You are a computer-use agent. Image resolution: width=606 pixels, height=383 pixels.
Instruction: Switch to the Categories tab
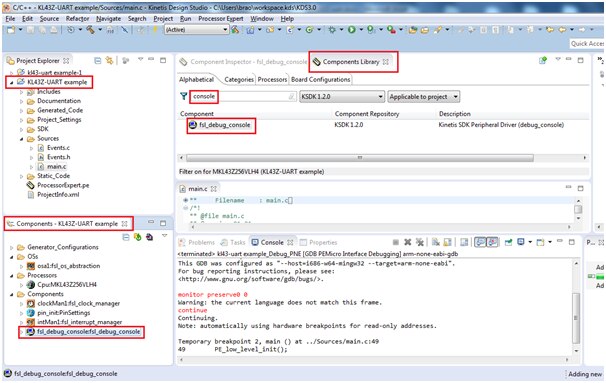pyautogui.click(x=239, y=80)
